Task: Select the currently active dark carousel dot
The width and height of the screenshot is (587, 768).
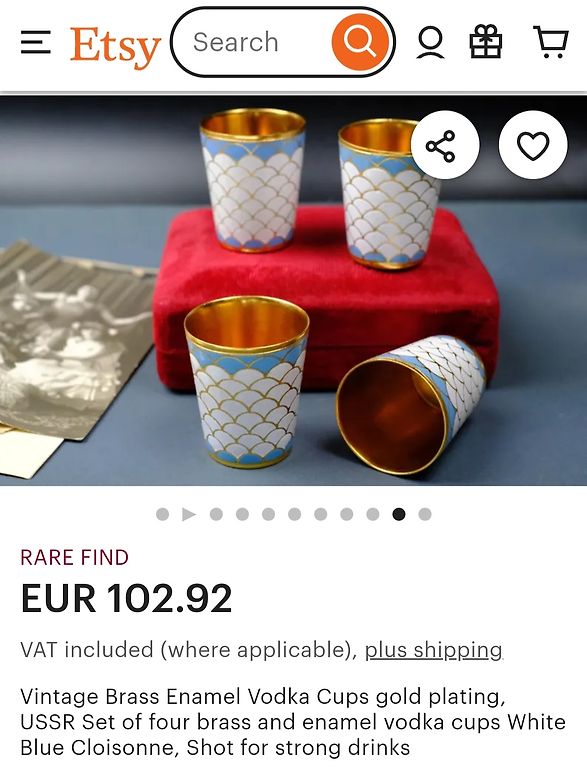Action: tap(399, 514)
